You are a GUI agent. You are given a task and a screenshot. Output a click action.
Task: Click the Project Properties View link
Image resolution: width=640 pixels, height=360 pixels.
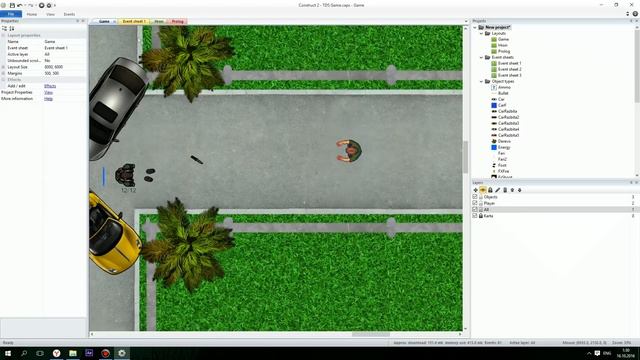48,92
